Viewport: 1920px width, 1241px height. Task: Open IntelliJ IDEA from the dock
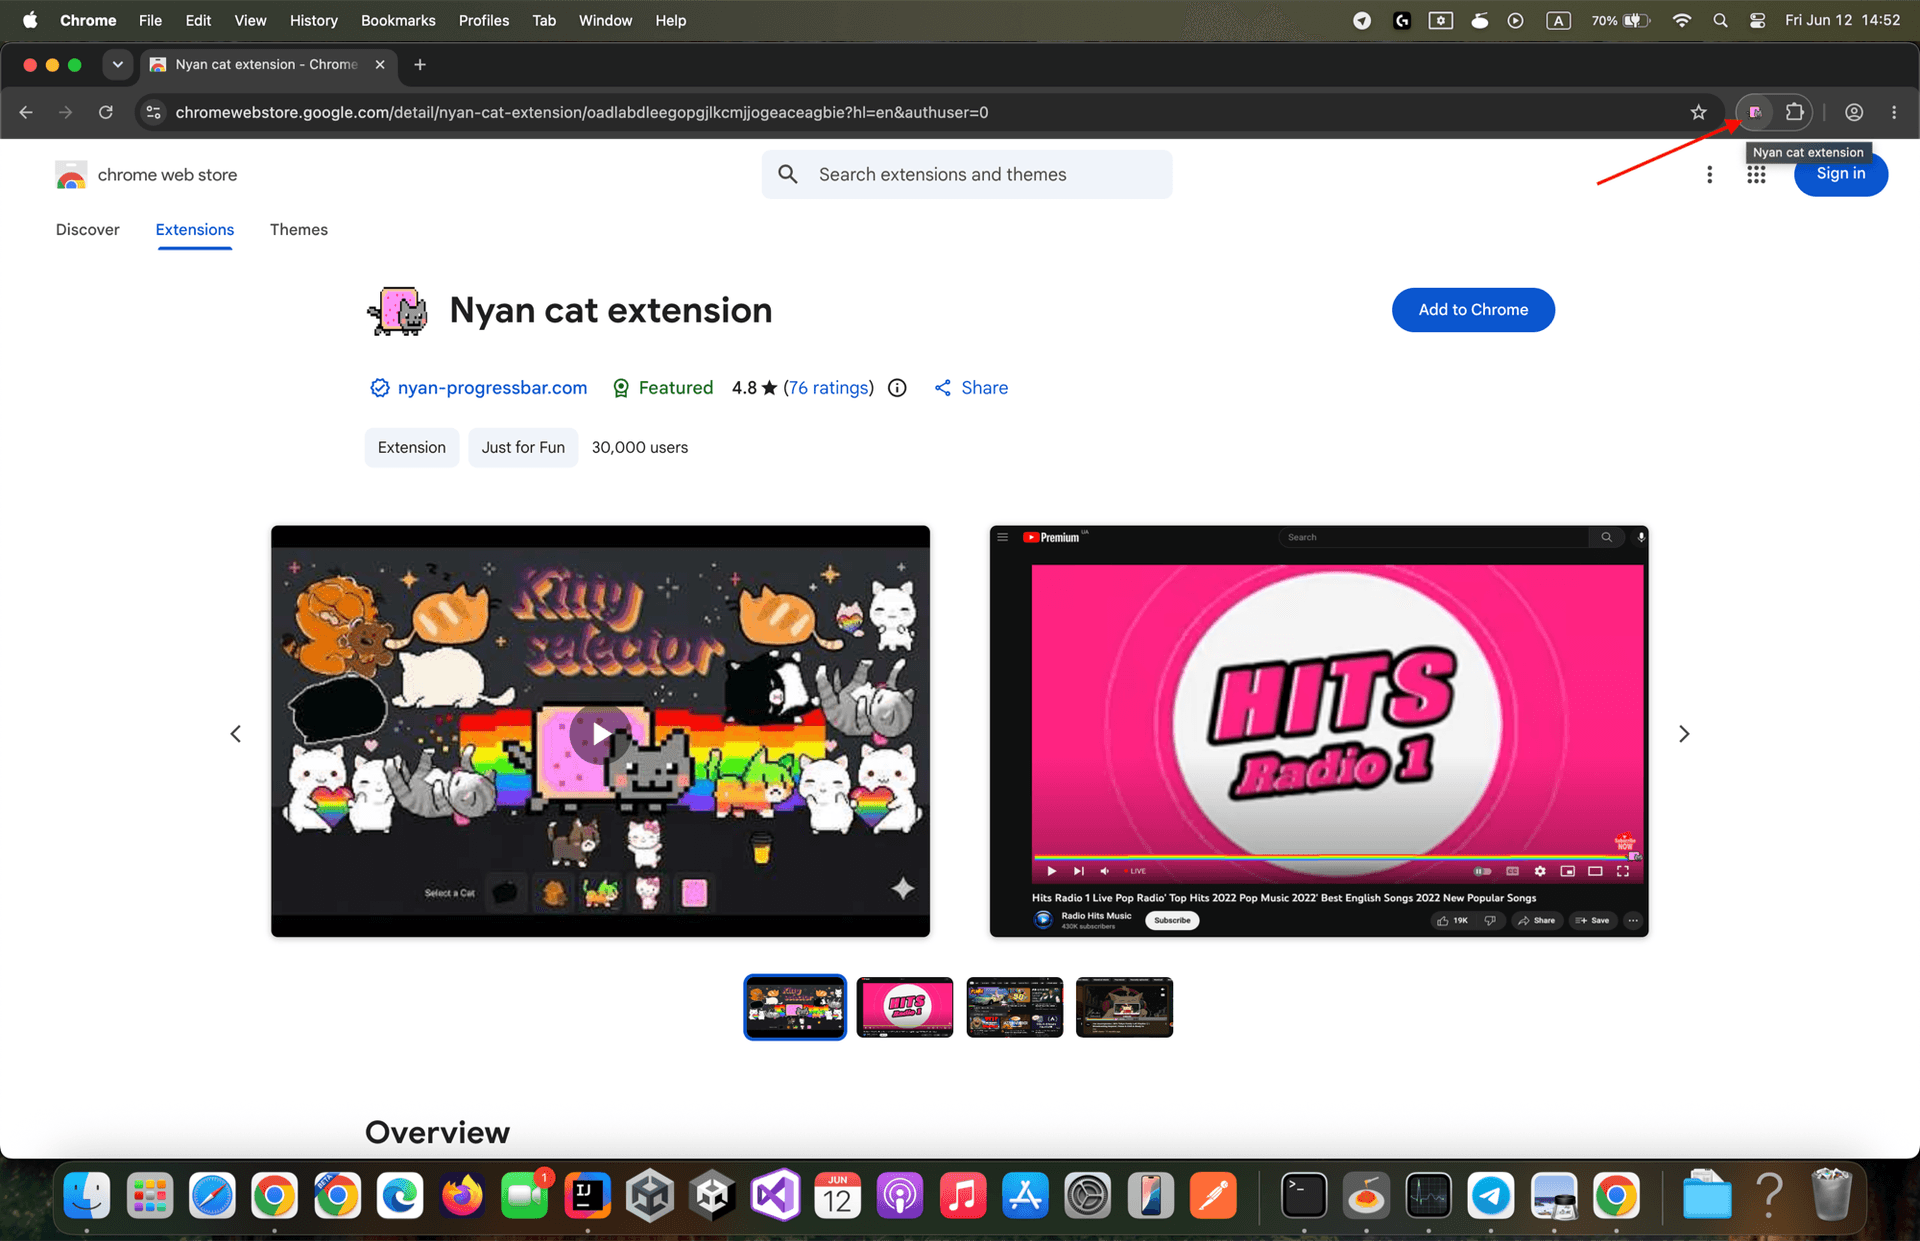coord(587,1195)
